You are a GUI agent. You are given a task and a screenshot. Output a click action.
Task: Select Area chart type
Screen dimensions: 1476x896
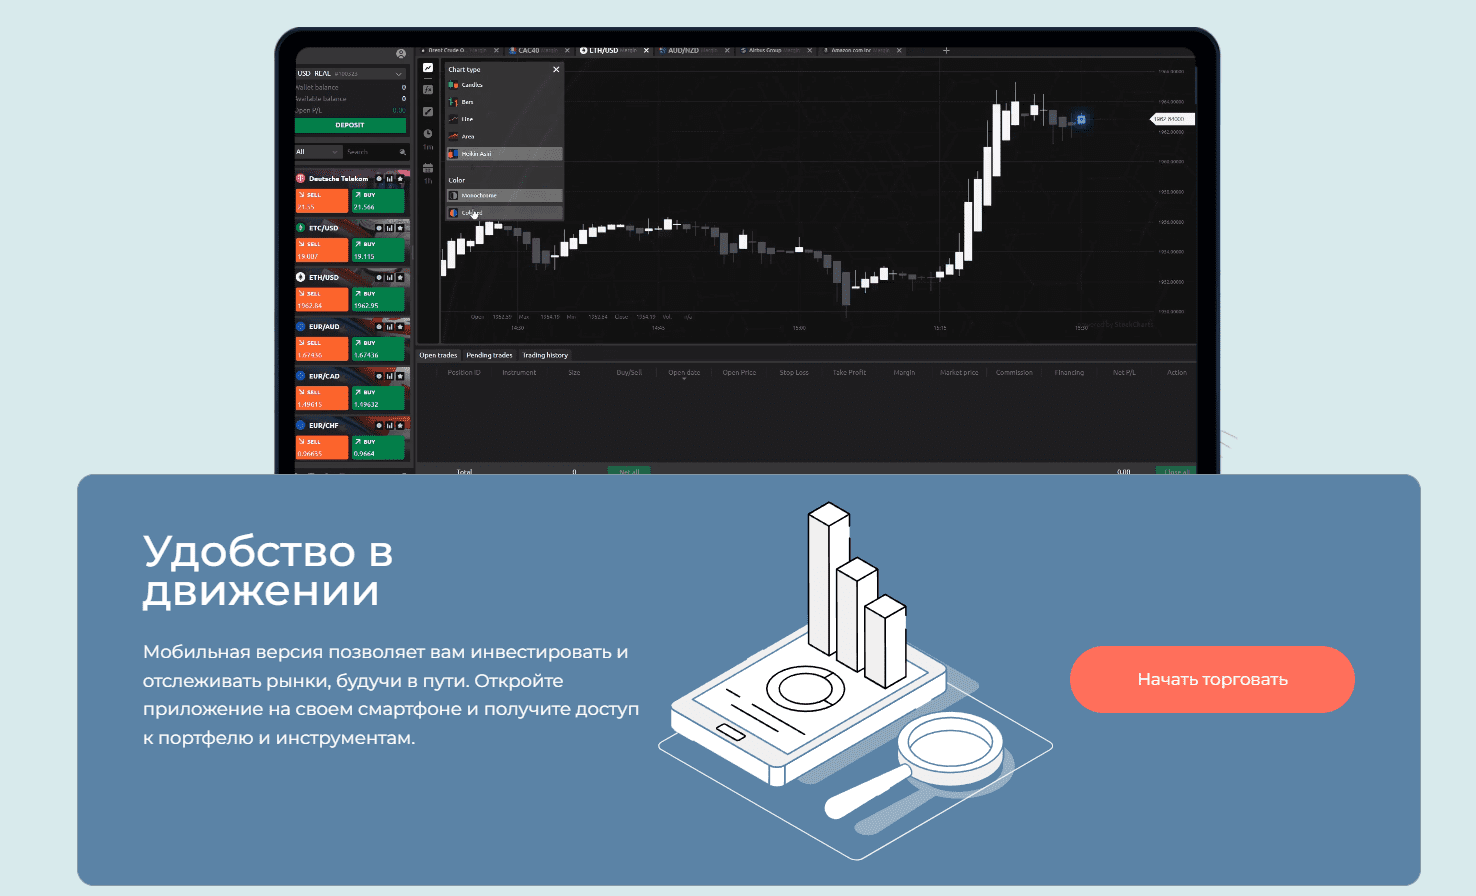point(504,136)
